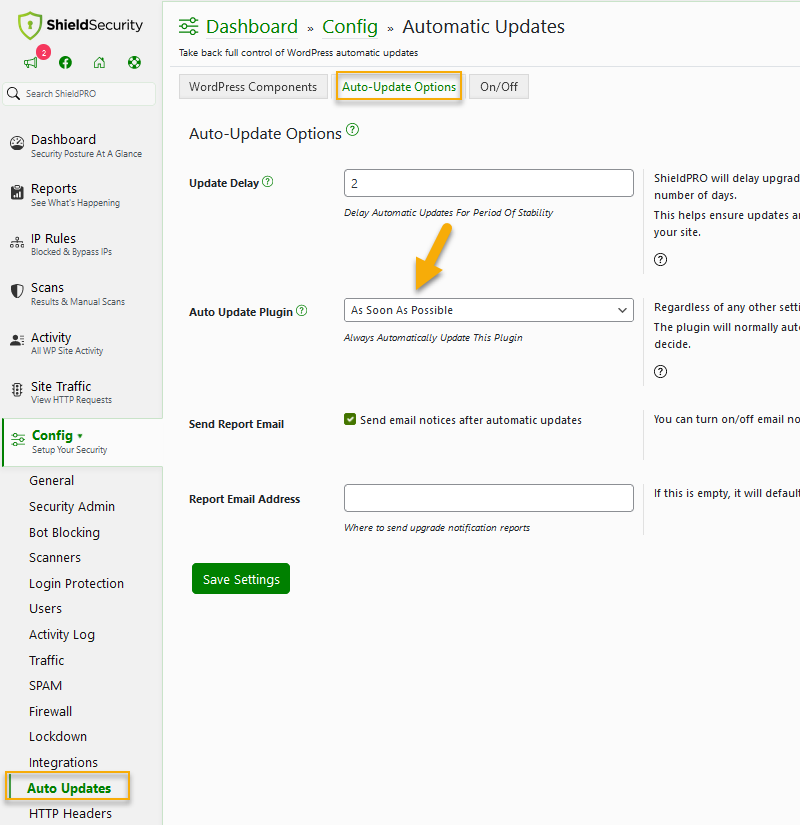Screen dimensions: 800x825
Task: Open Auto Updates submenu item
Action: pos(69,788)
